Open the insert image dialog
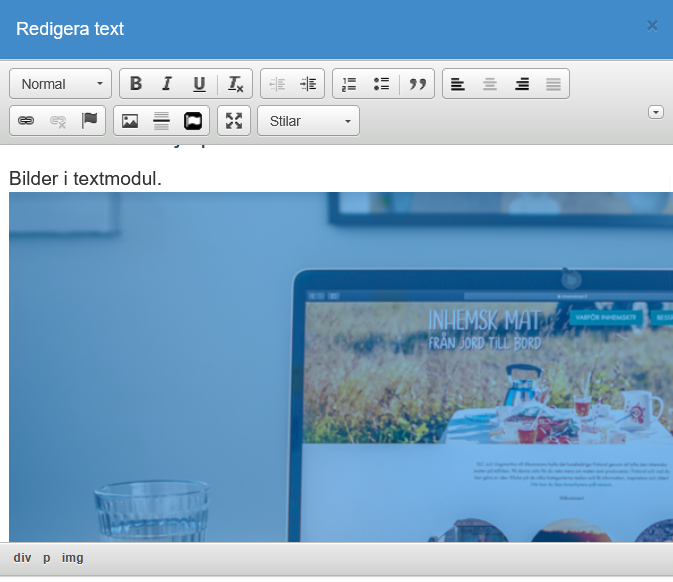This screenshot has height=582, width=673. tap(130, 121)
